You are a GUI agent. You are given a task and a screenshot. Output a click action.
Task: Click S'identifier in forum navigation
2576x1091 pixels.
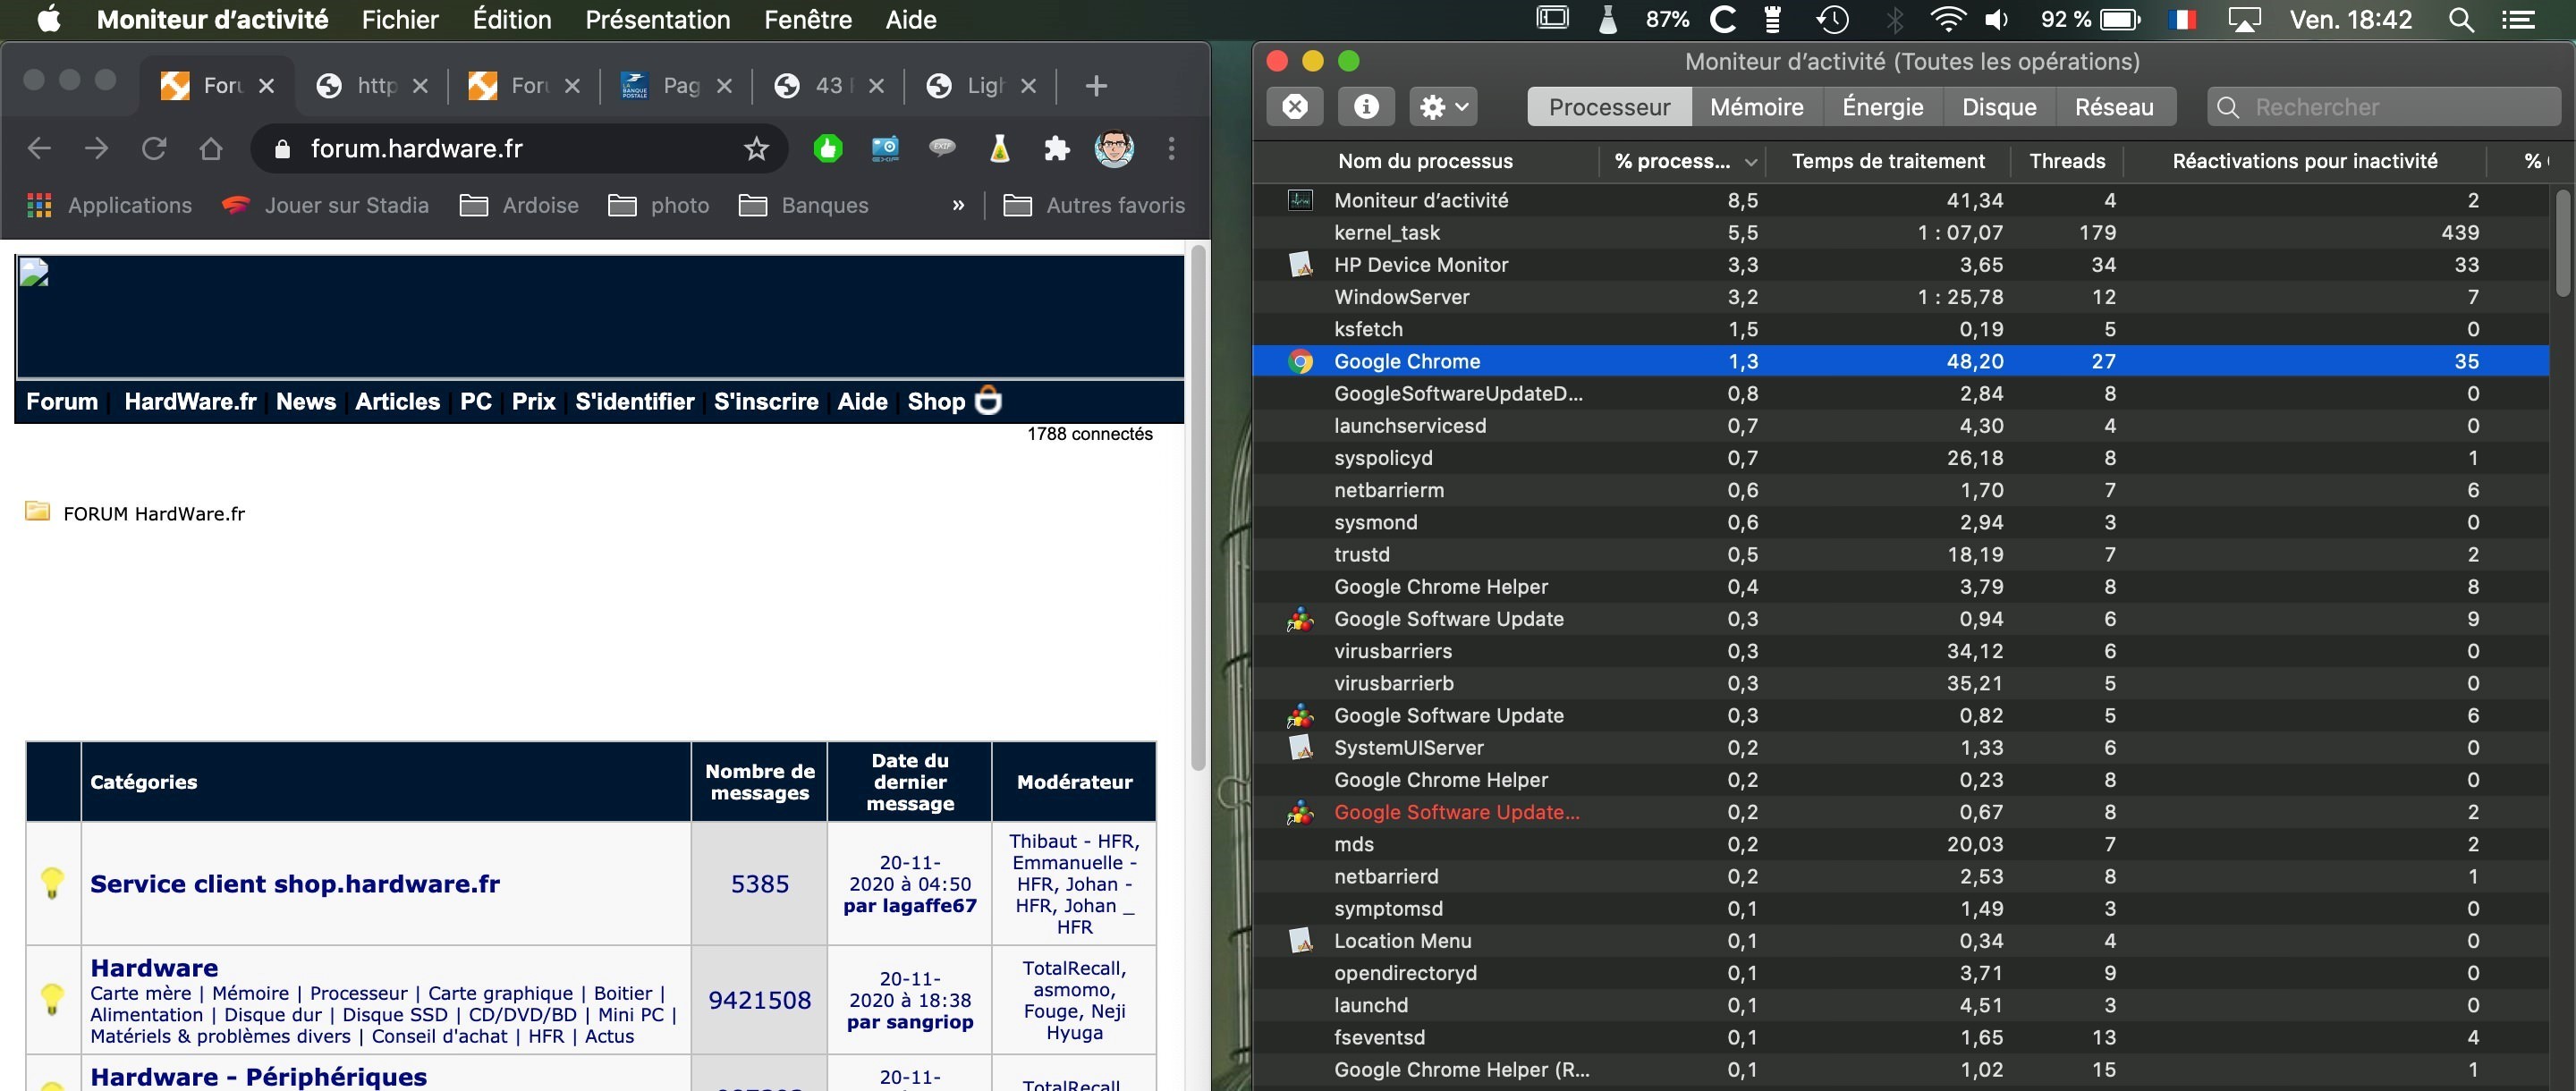pos(634,402)
